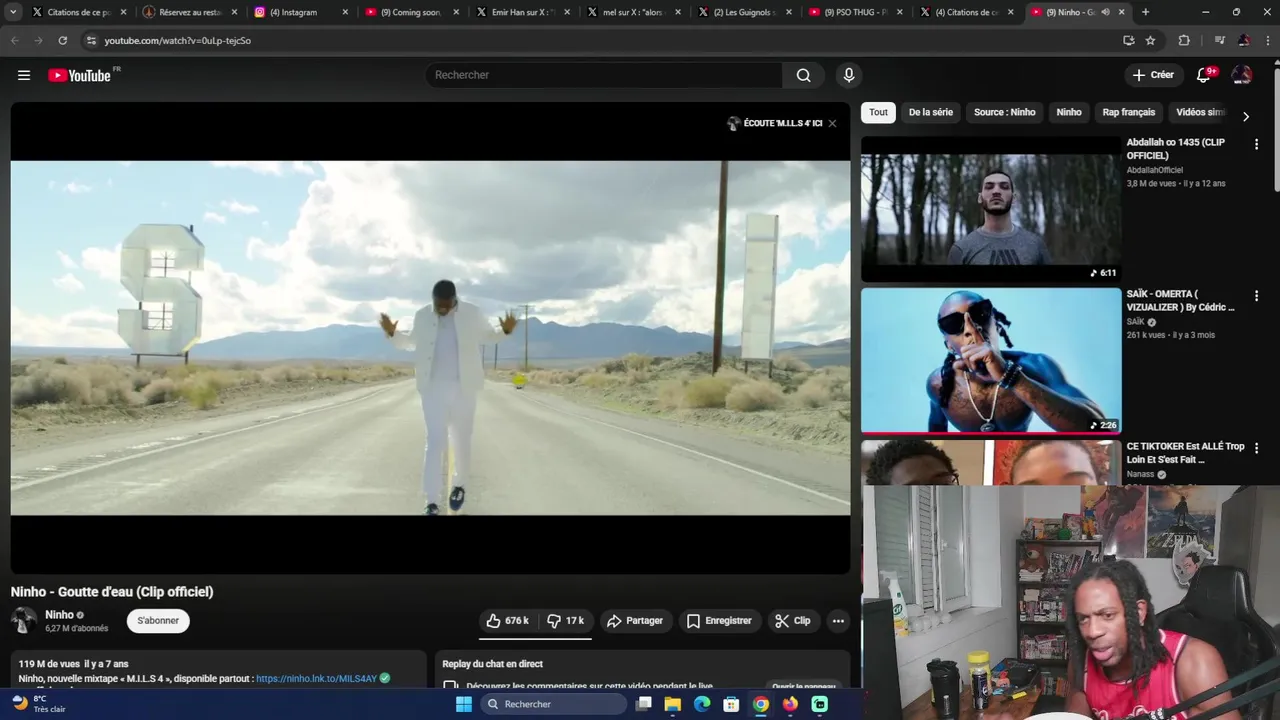Open Chrome media controls icon

[1219, 40]
